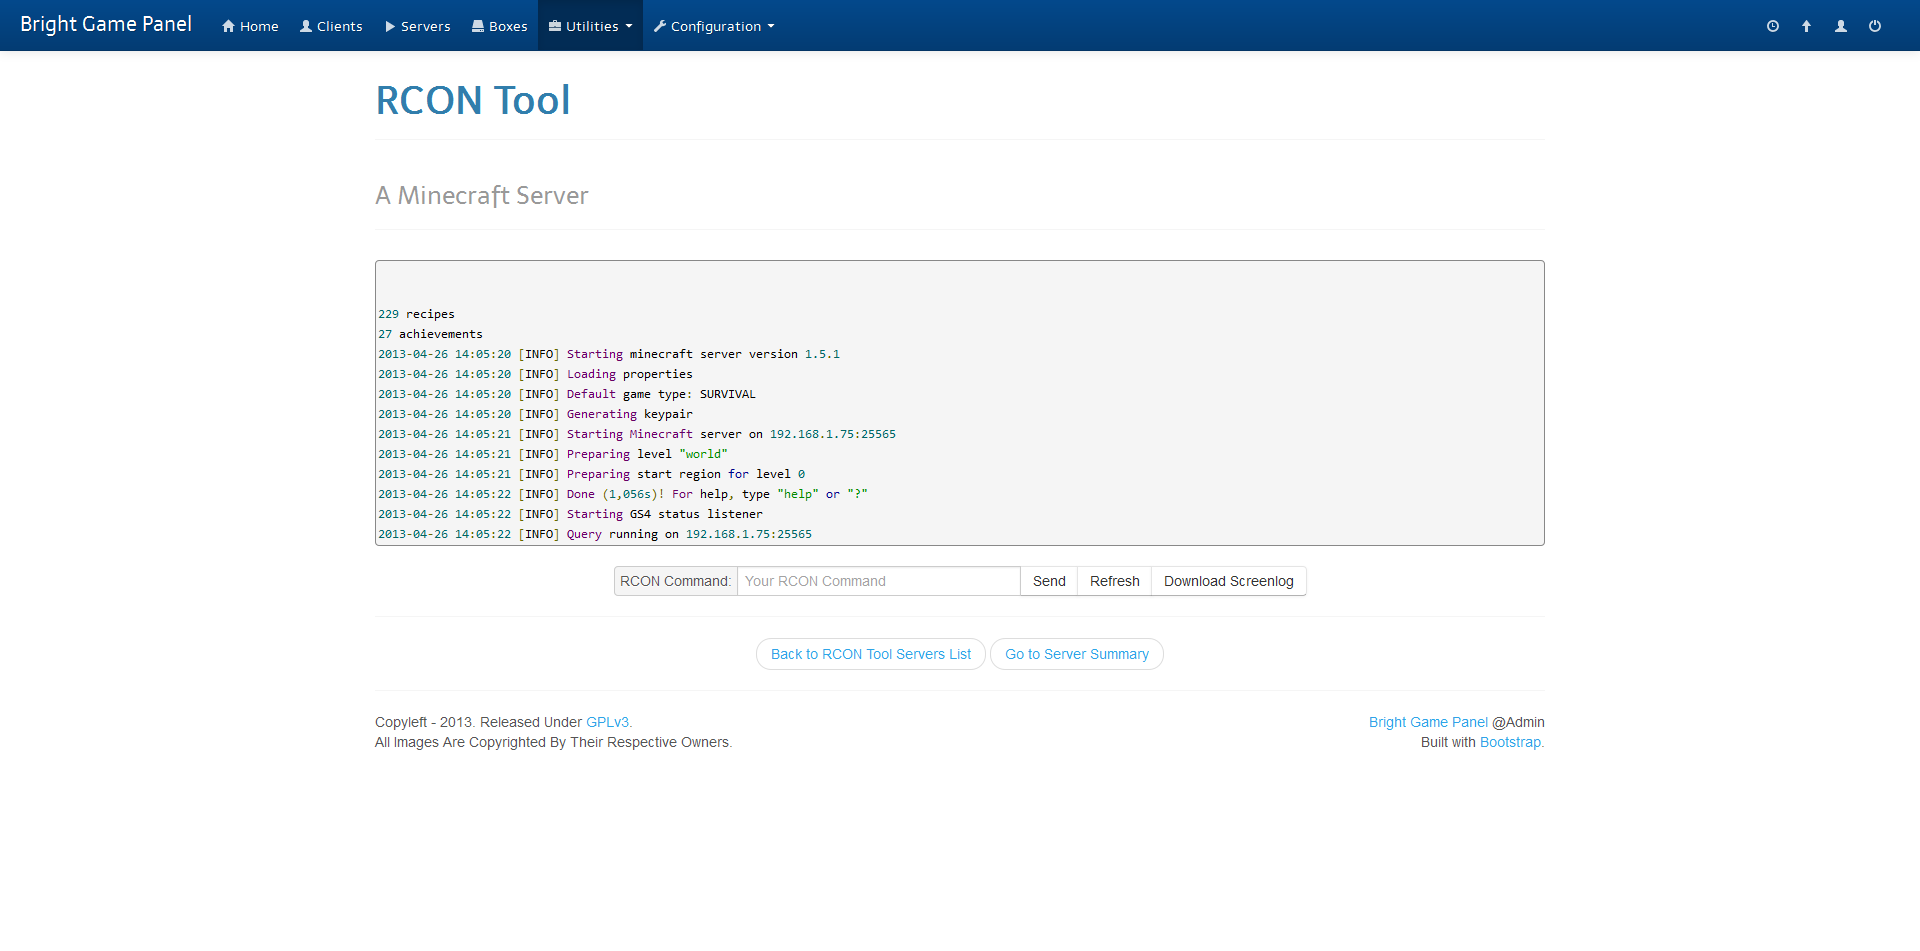This screenshot has height=951, width=1920.
Task: Click Go to Server Summary
Action: click(1076, 654)
